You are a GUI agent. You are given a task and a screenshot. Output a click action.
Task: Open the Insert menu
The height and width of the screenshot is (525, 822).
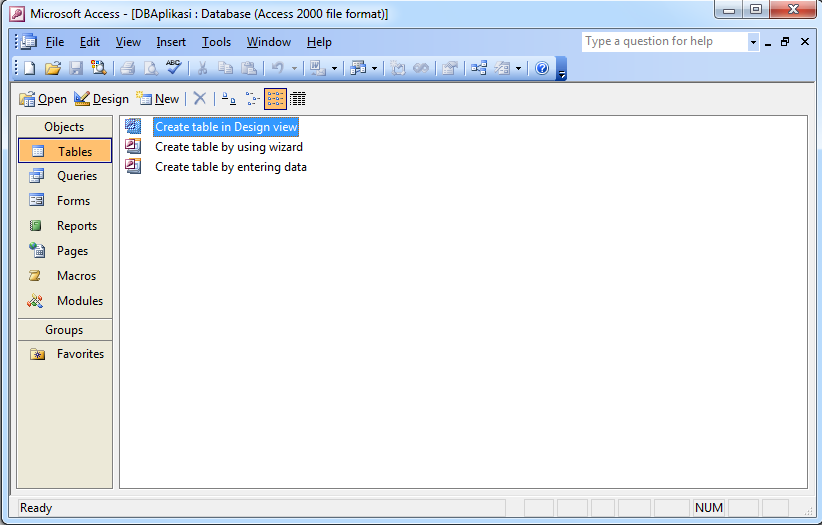(171, 42)
